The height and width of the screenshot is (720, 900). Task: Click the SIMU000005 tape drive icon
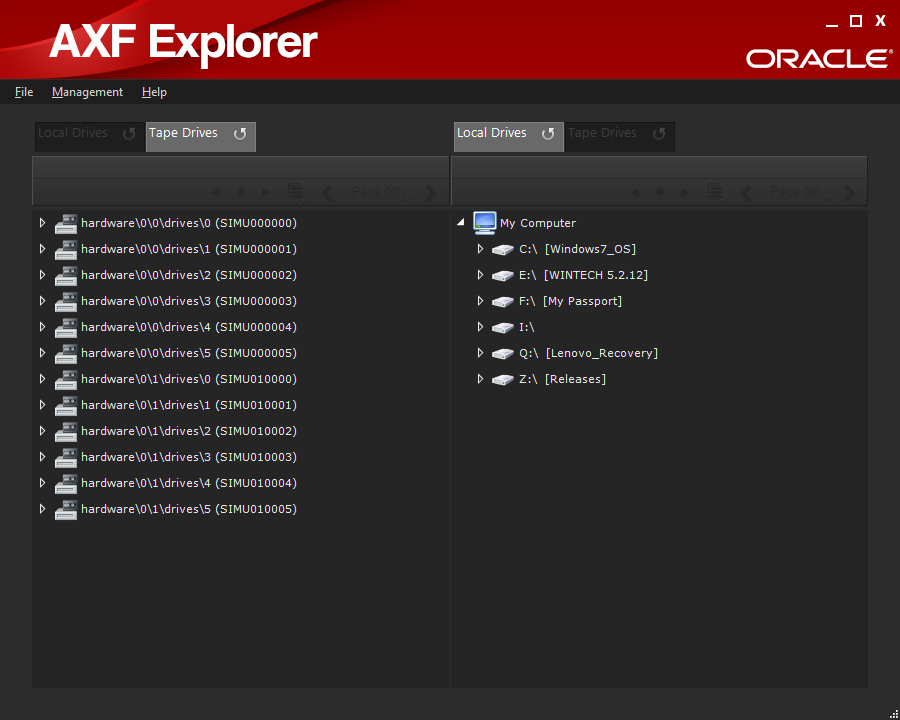66,354
